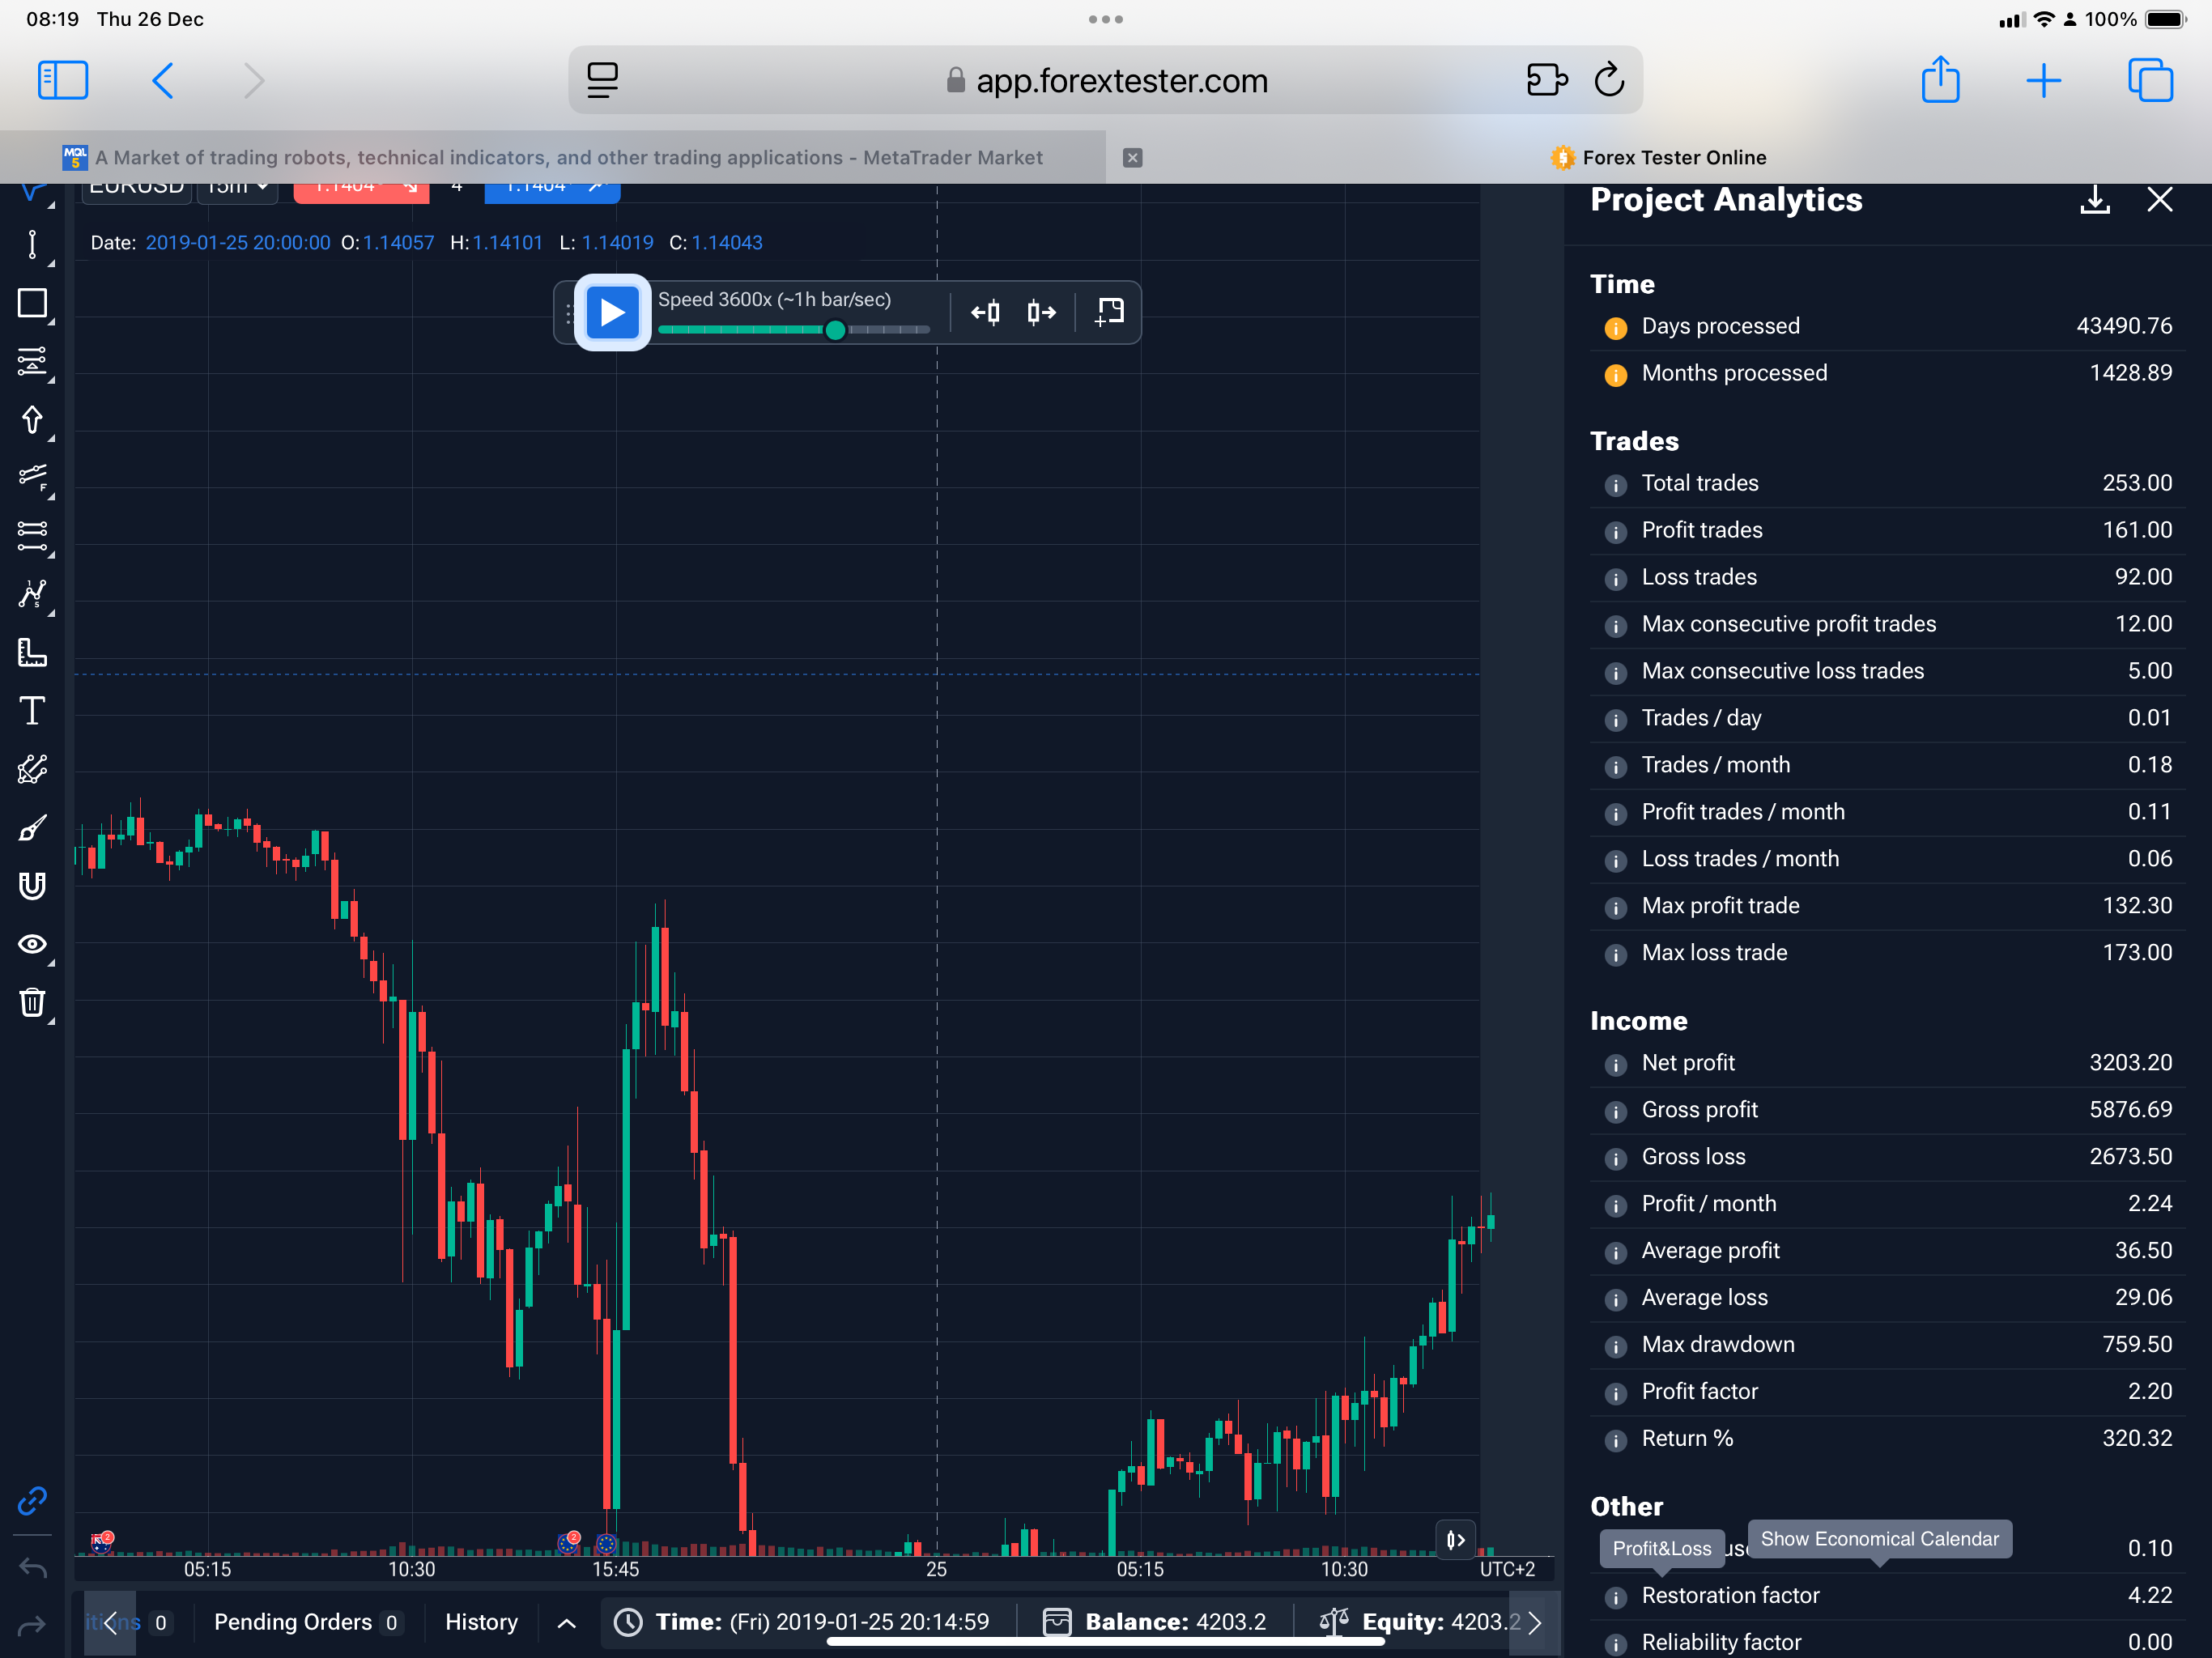Click the step-forward-one-bar icon
Image resolution: width=2212 pixels, height=1658 pixels.
pyautogui.click(x=1041, y=313)
